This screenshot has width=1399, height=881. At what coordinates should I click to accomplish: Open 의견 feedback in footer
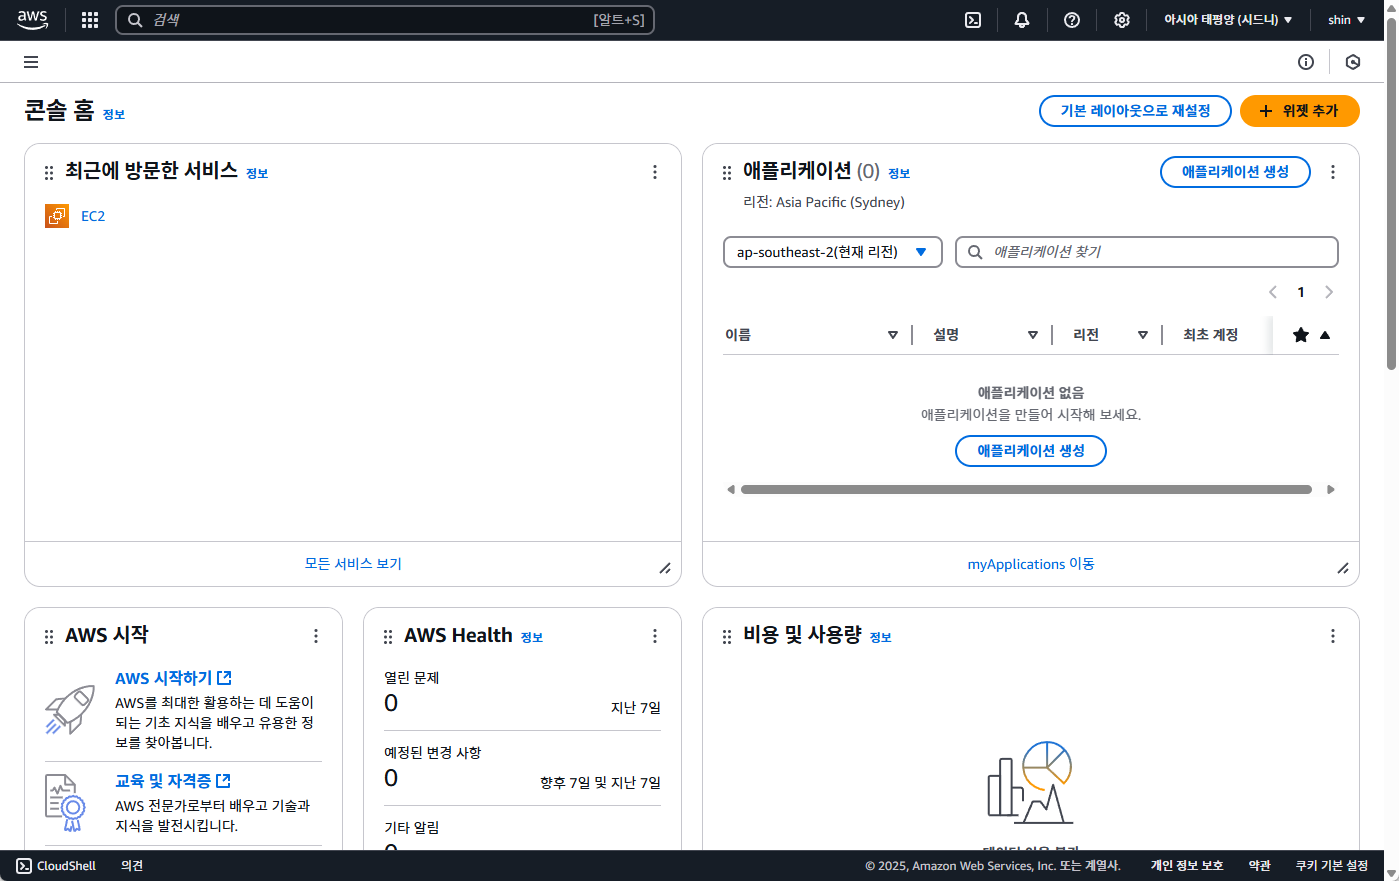tap(132, 866)
